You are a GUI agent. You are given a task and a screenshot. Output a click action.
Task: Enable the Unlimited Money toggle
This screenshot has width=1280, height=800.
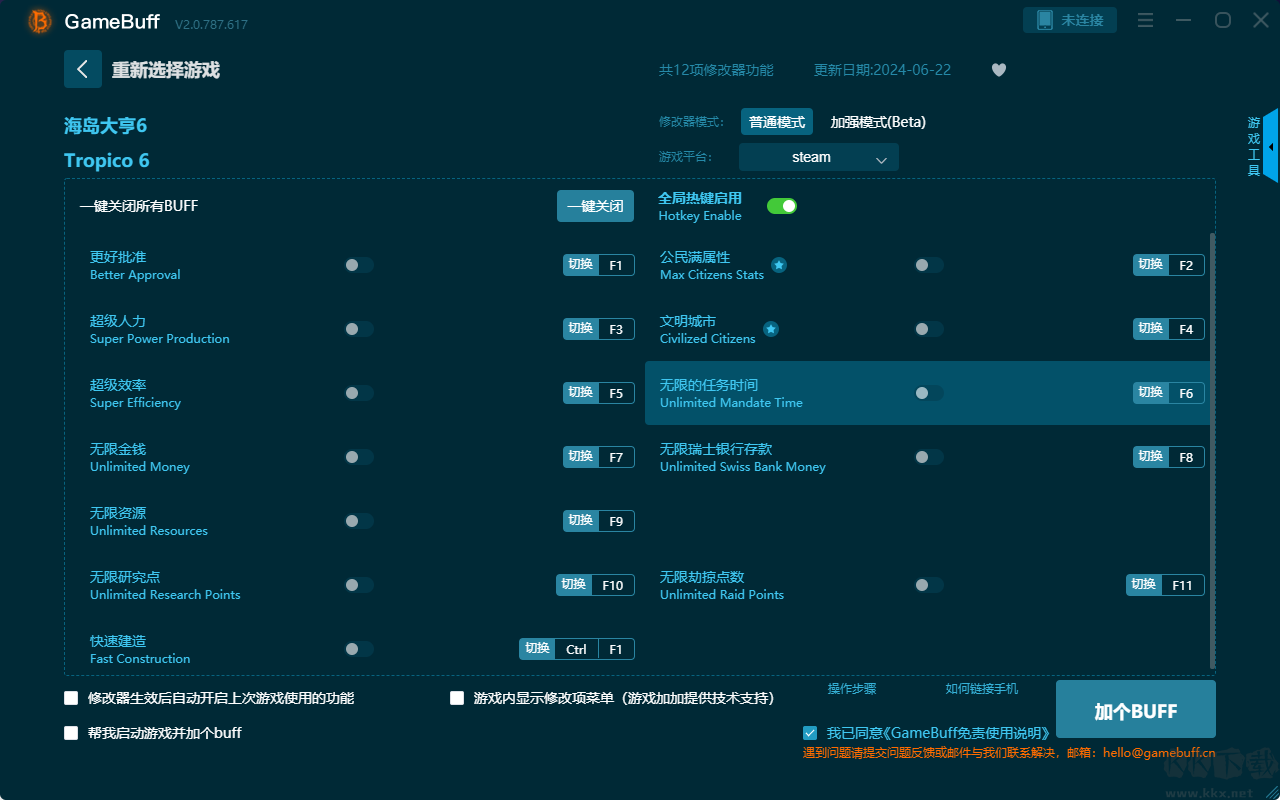coord(359,457)
